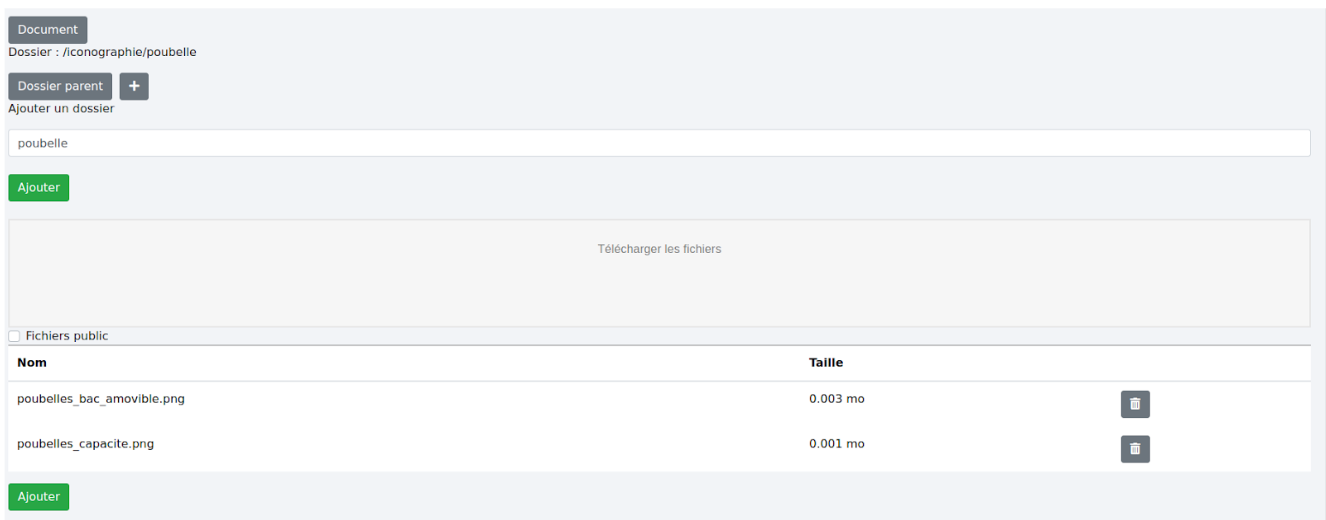Toggle the Fichiers public checkbox
The height and width of the screenshot is (520, 1326).
(14, 336)
